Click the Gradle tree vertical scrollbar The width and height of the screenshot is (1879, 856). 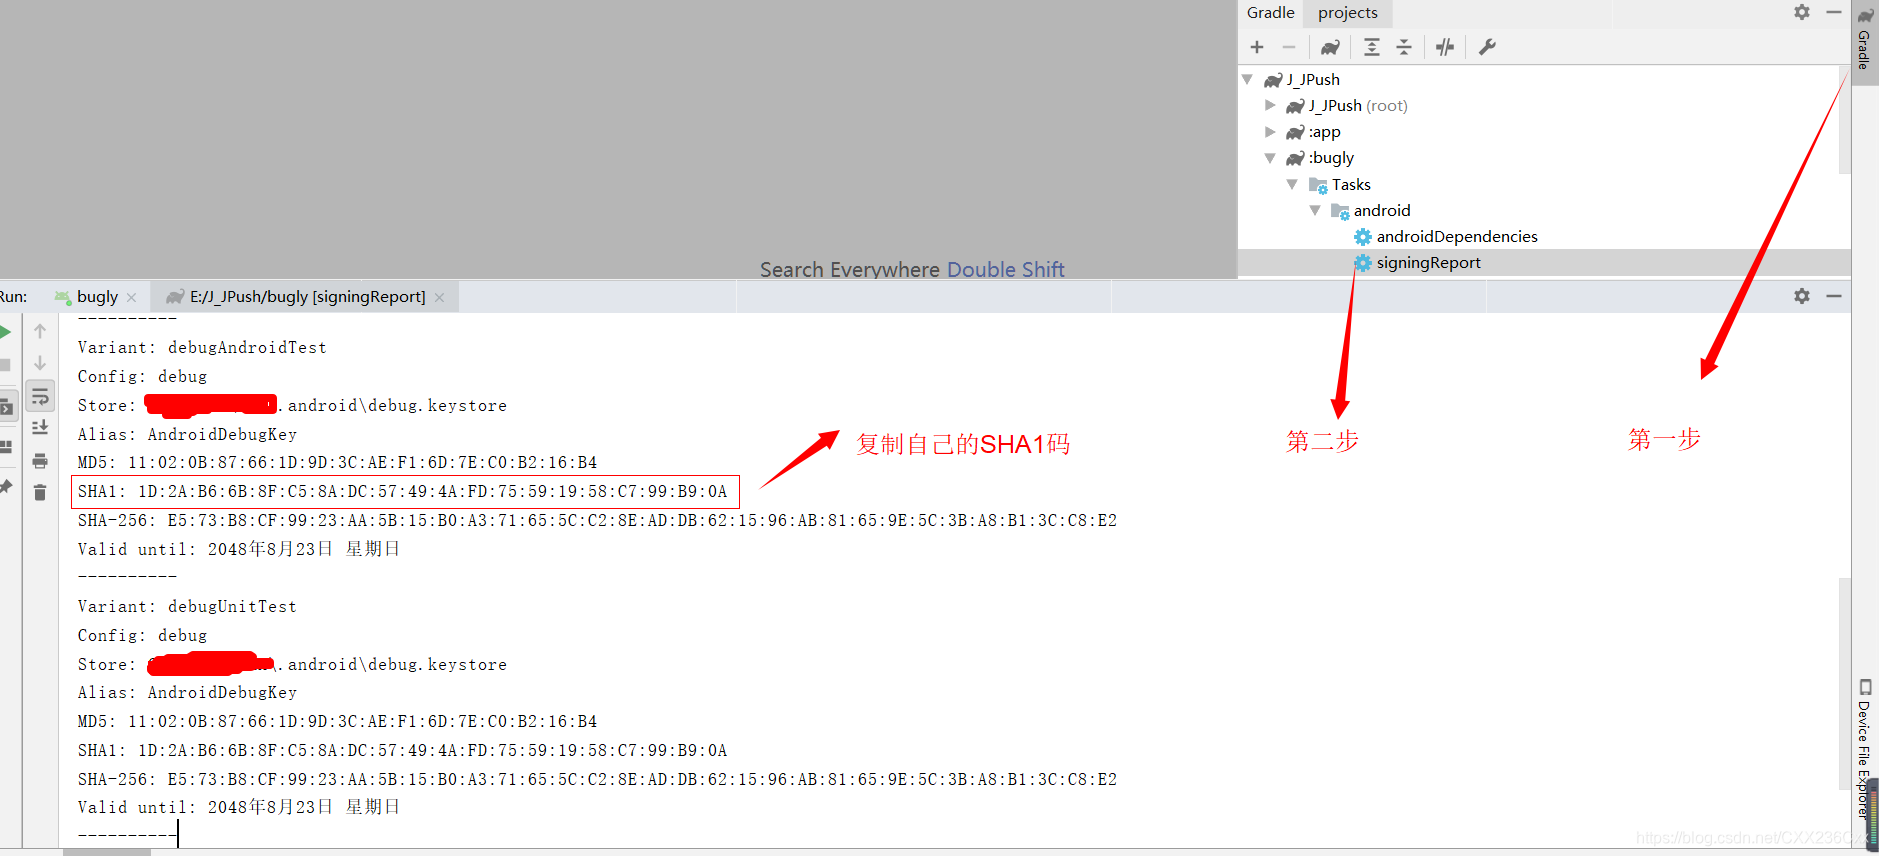(1845, 122)
